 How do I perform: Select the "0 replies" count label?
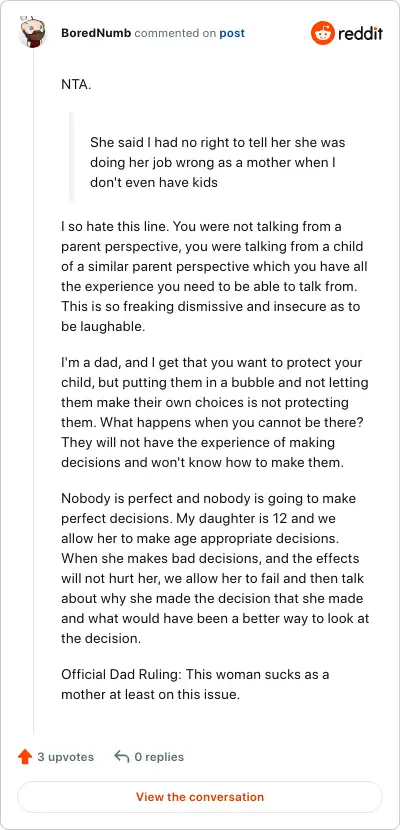pyautogui.click(x=159, y=757)
